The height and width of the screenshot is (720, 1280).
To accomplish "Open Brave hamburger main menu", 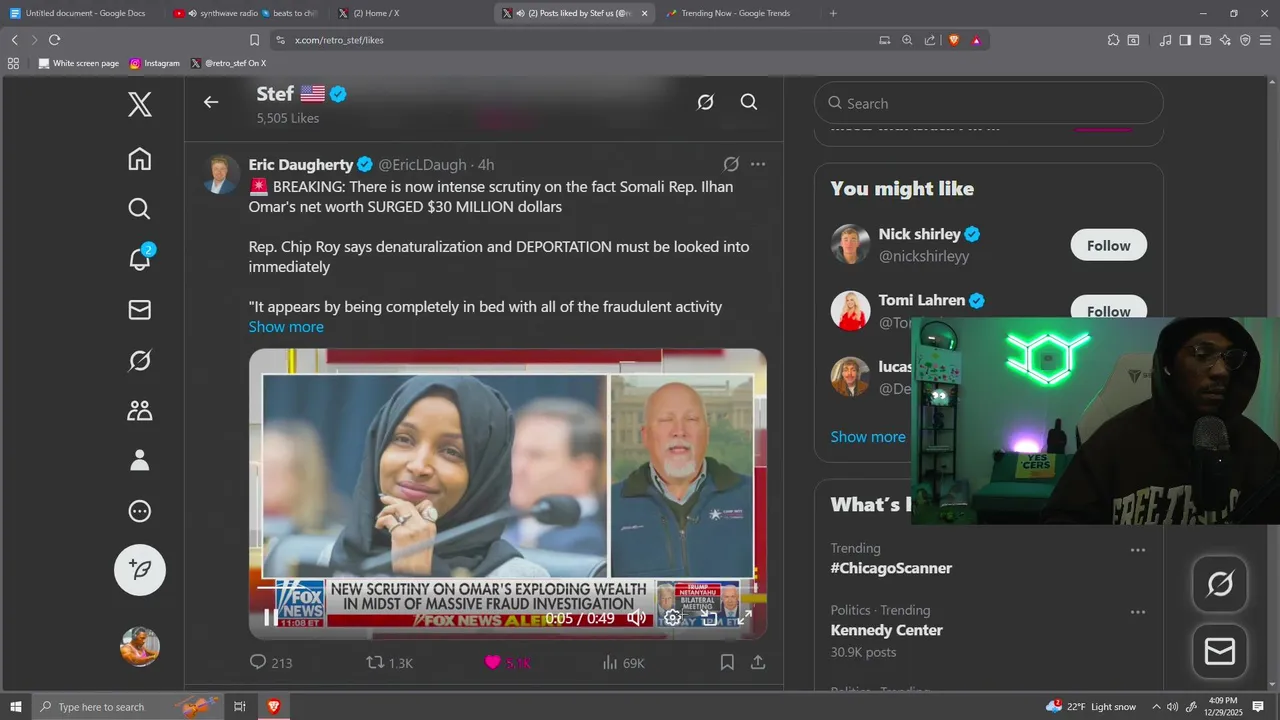I will [x=1265, y=40].
